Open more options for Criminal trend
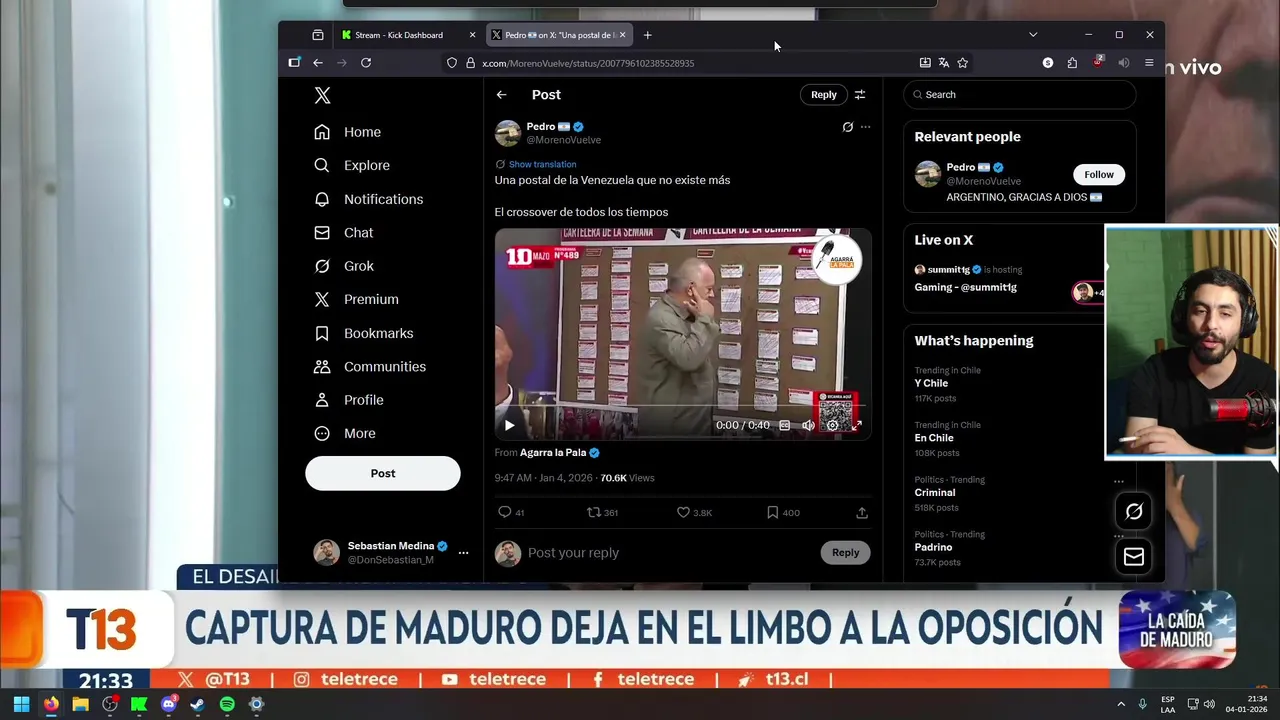The height and width of the screenshot is (720, 1280). coord(1119,481)
